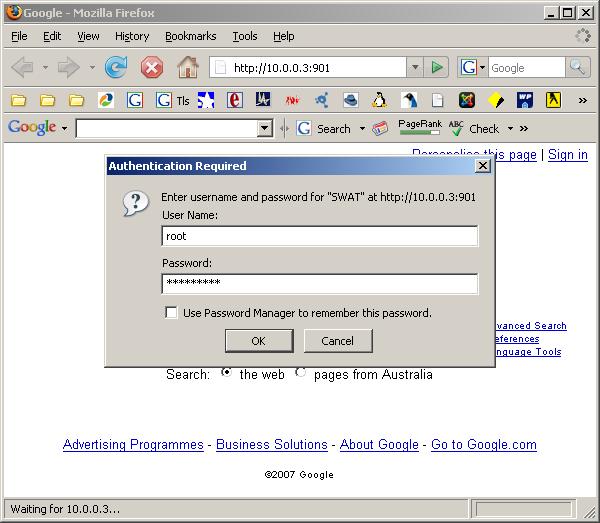Image resolution: width=600 pixels, height=523 pixels.
Task: Click the ABC spell Check button
Action: coord(474,129)
